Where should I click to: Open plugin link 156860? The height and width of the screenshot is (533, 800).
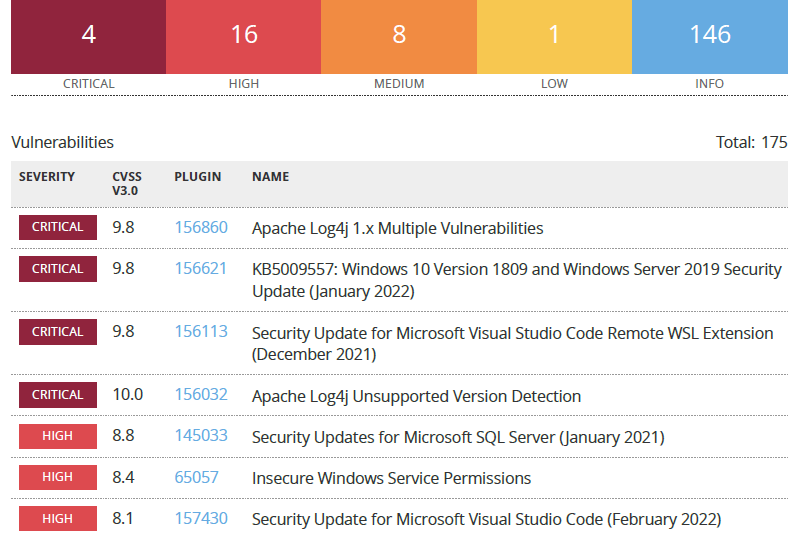(201, 228)
